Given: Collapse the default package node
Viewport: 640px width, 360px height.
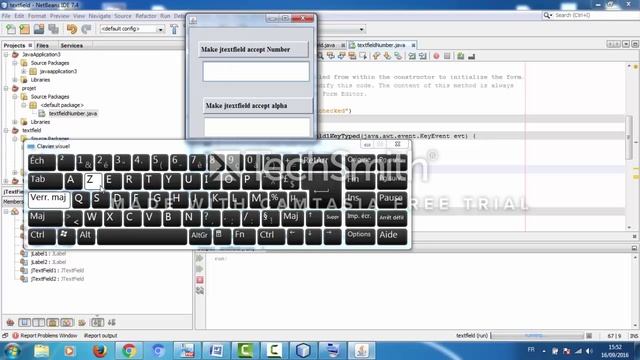Looking at the screenshot, I should pos(24,105).
